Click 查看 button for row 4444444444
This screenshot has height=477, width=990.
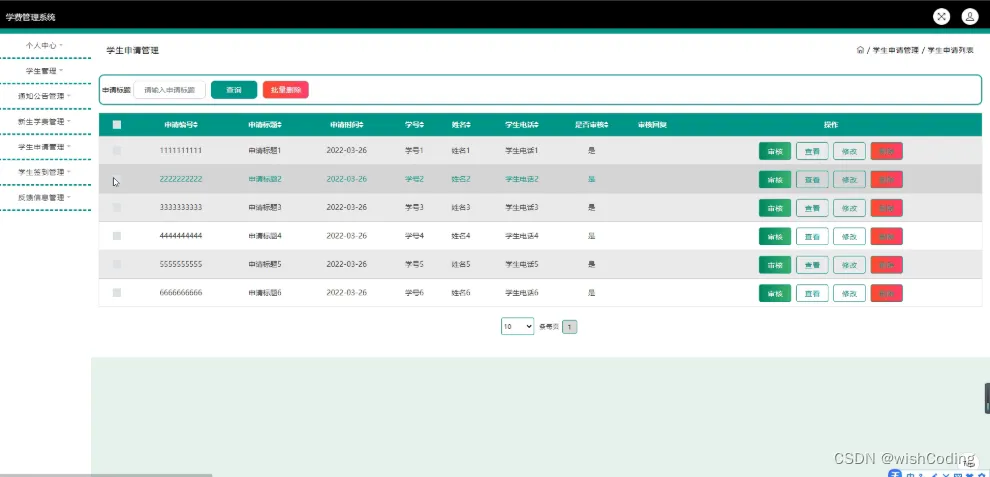[812, 236]
